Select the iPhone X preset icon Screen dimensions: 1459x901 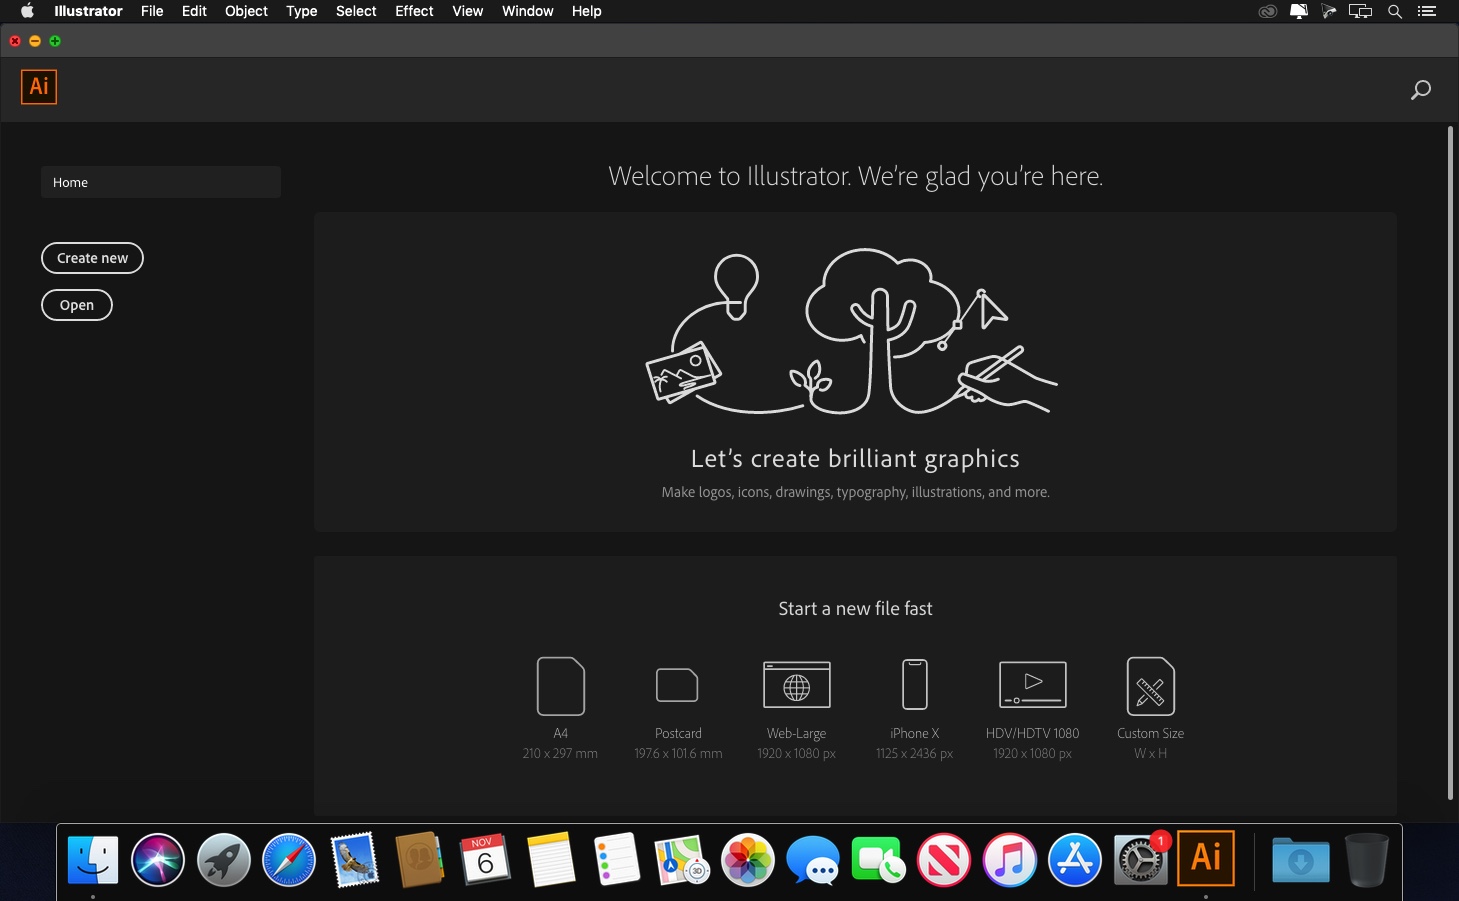click(x=914, y=685)
